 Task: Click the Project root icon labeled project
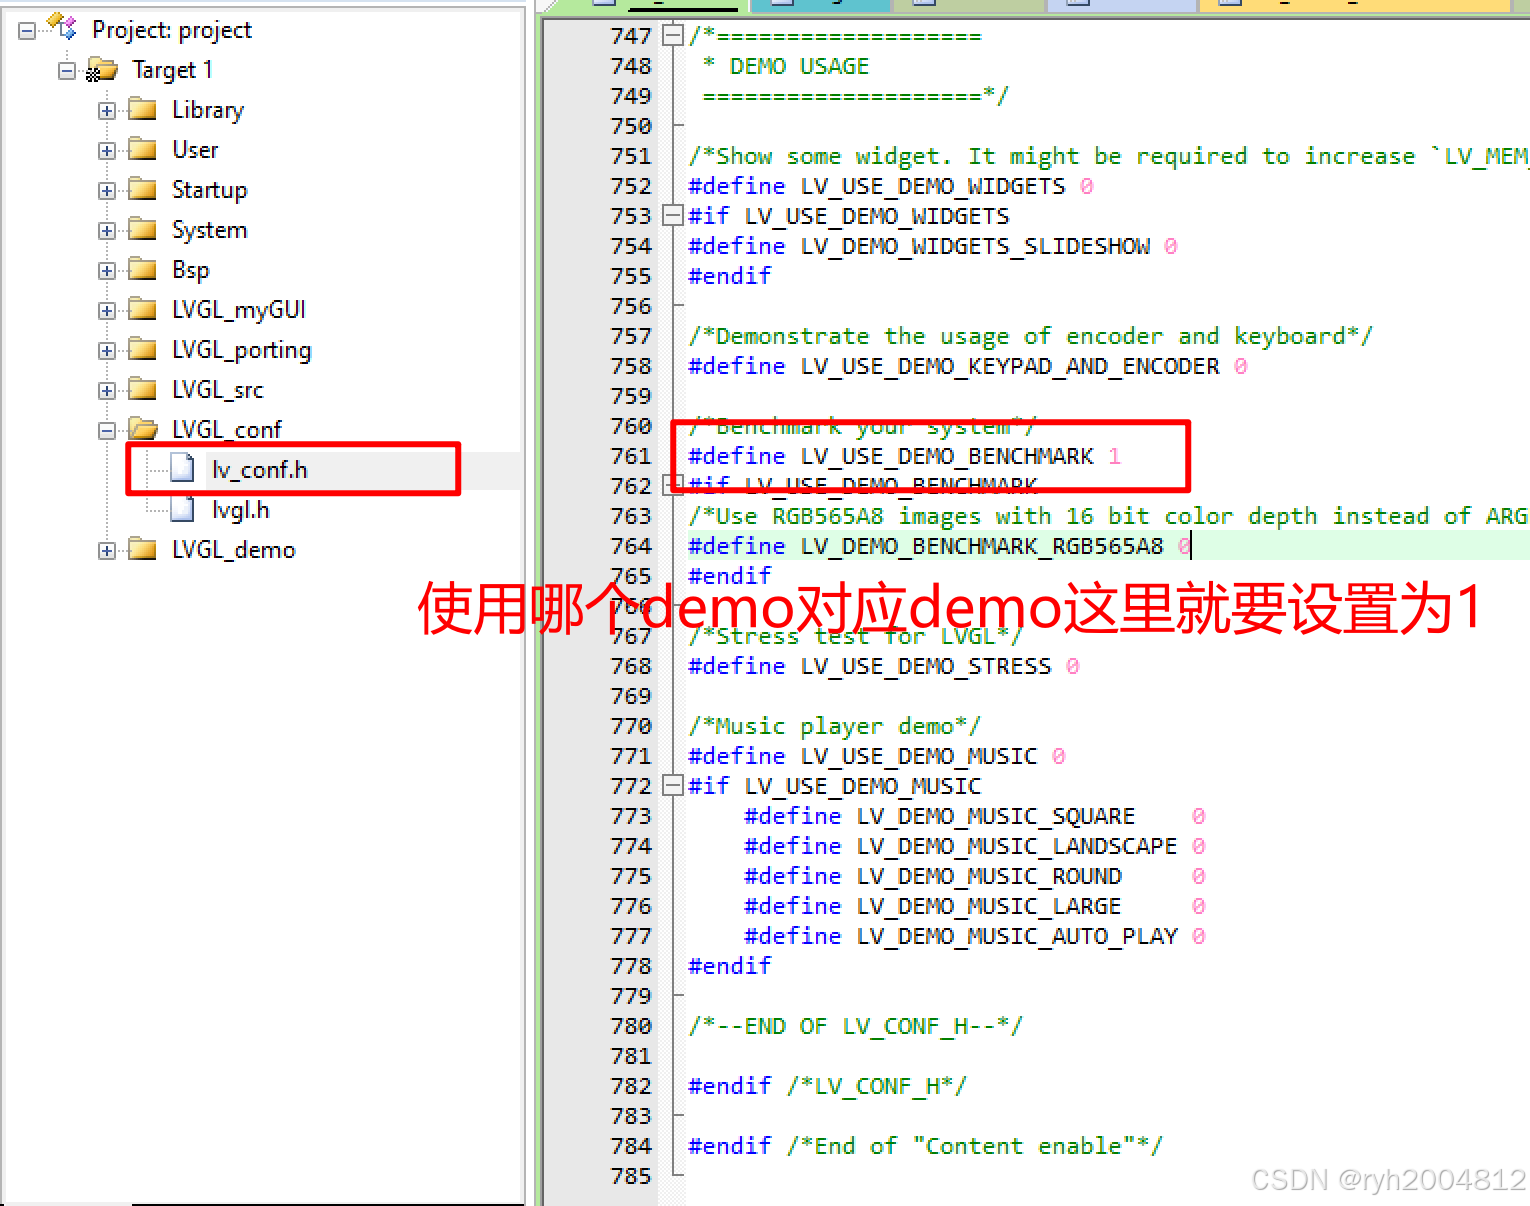pos(58,29)
